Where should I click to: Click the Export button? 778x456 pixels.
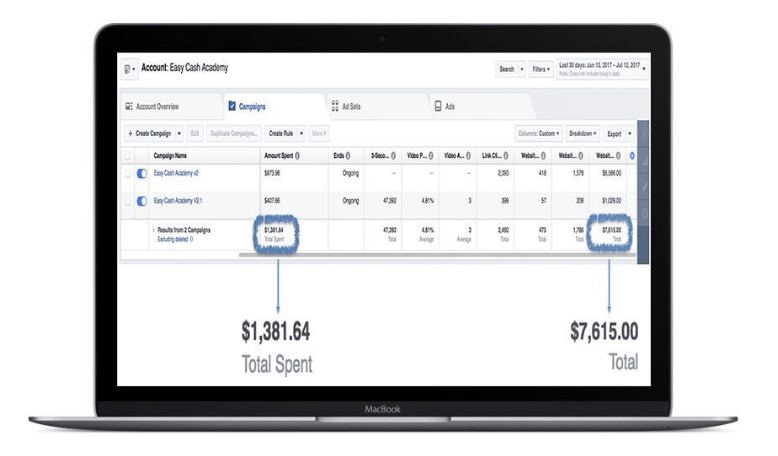[614, 133]
